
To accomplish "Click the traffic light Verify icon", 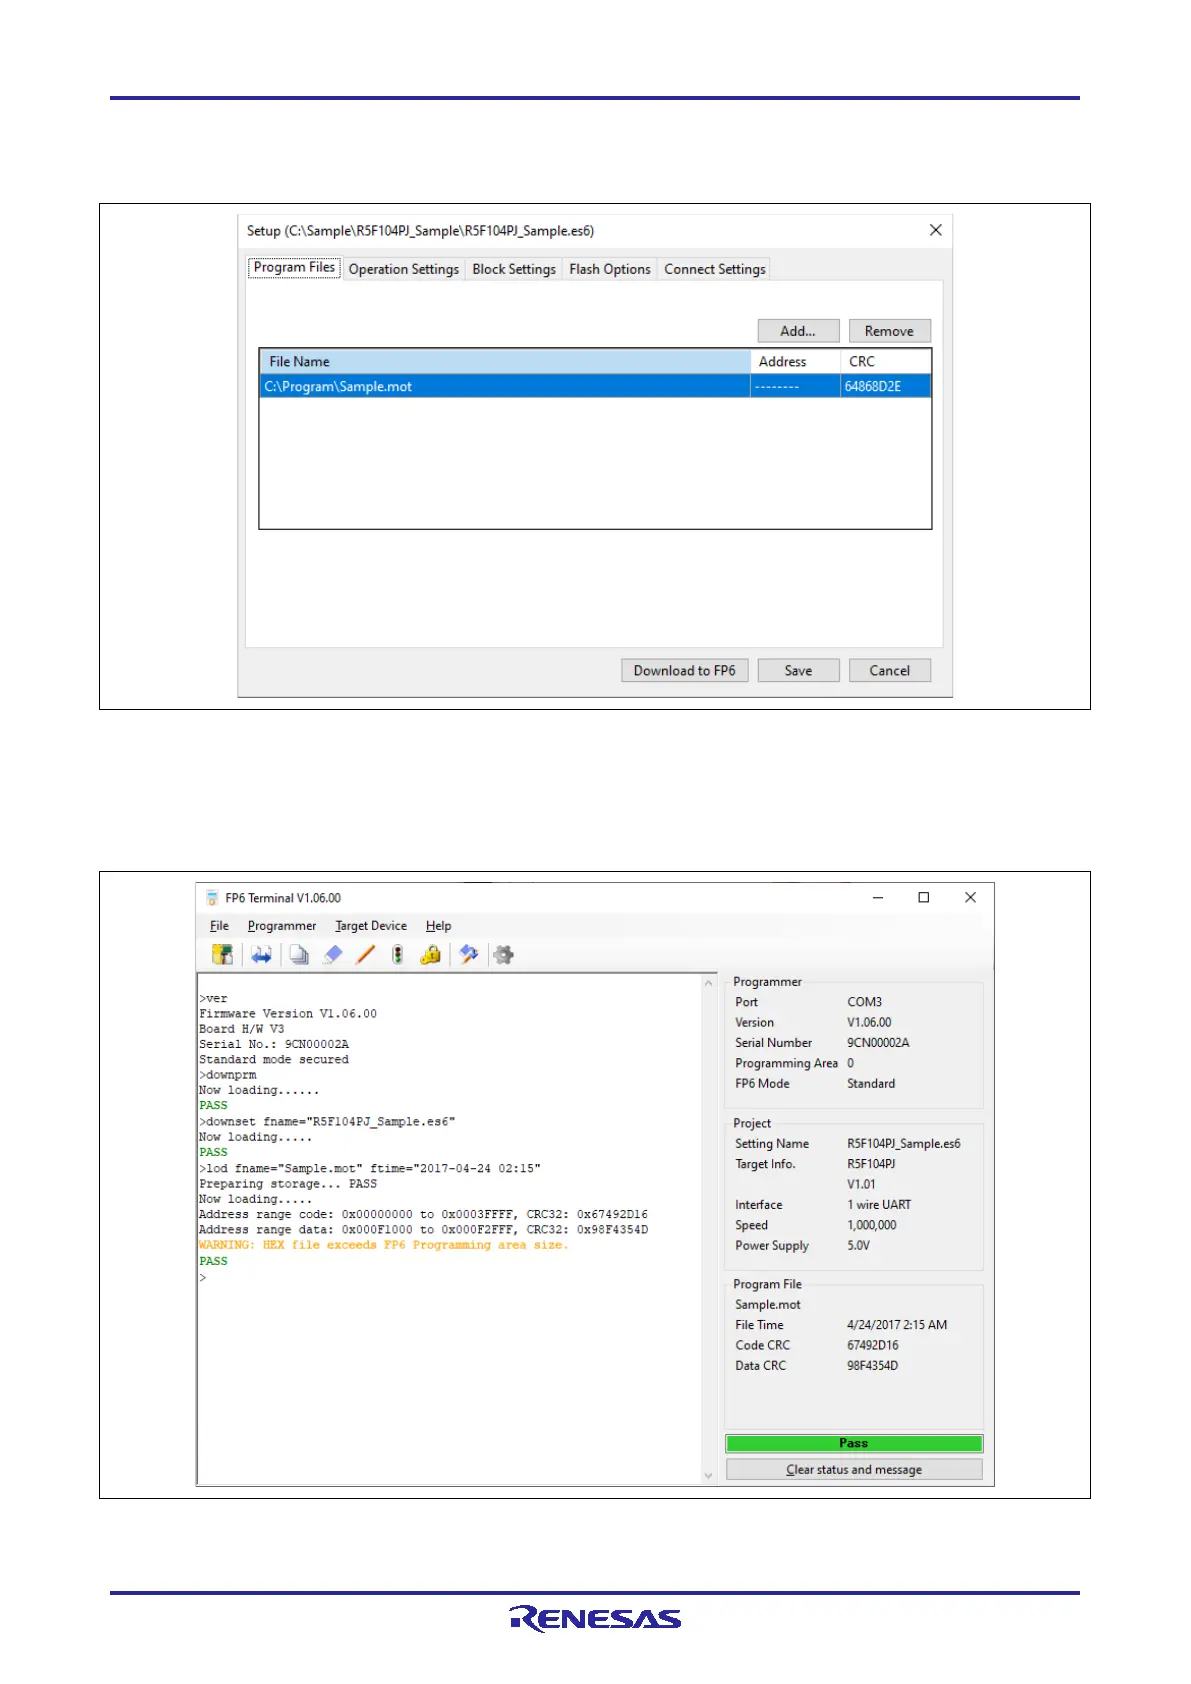I will [x=398, y=955].
